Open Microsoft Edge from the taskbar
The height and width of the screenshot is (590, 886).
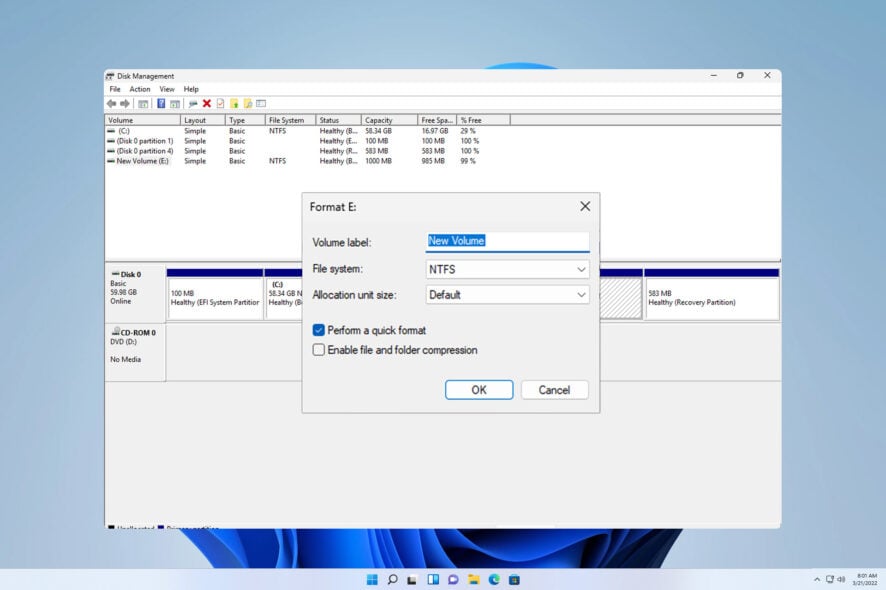[493, 579]
